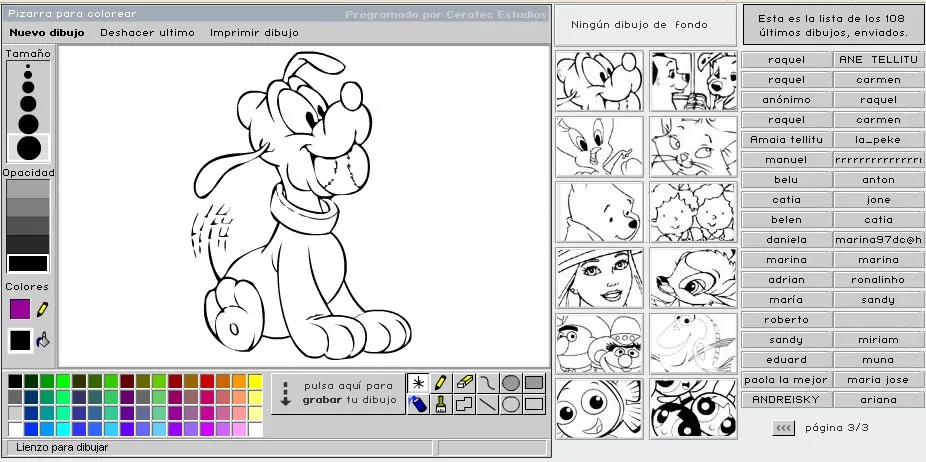
Task: Click the black fill color swatch under Colores
Action: 19,340
